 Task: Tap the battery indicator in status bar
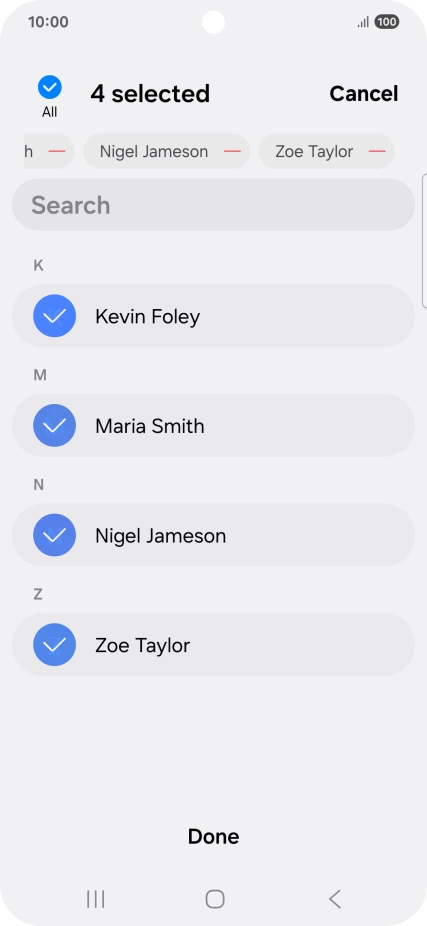click(386, 22)
